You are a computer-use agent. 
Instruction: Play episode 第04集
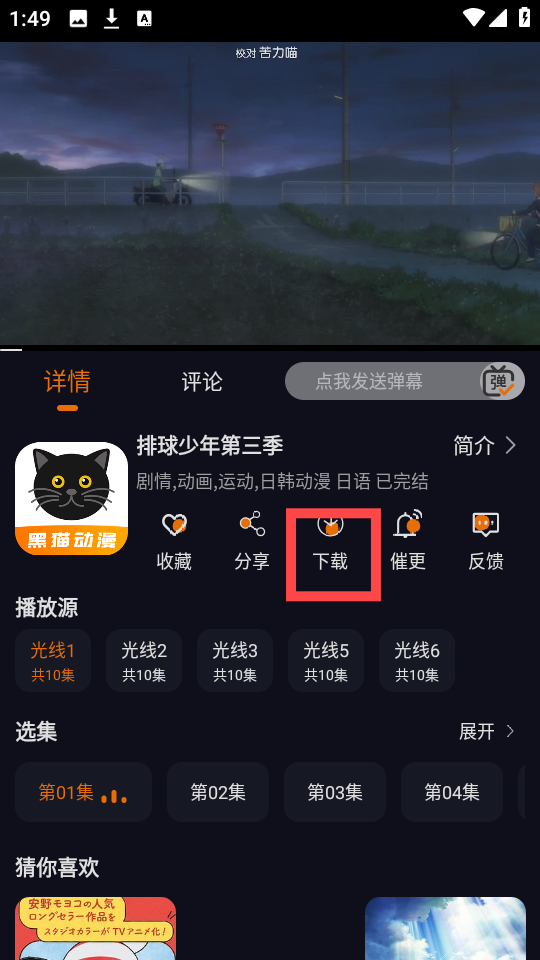452,792
